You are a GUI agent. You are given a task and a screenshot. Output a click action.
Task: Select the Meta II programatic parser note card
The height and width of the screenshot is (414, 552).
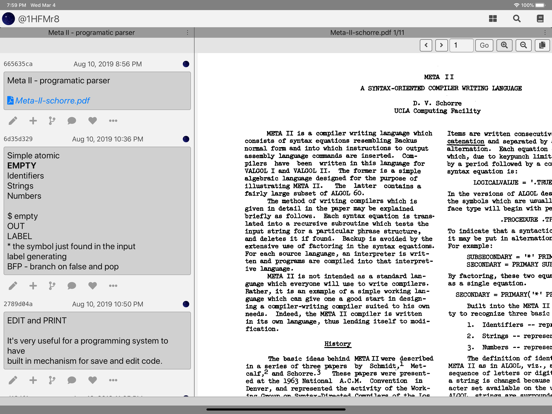pos(97,91)
